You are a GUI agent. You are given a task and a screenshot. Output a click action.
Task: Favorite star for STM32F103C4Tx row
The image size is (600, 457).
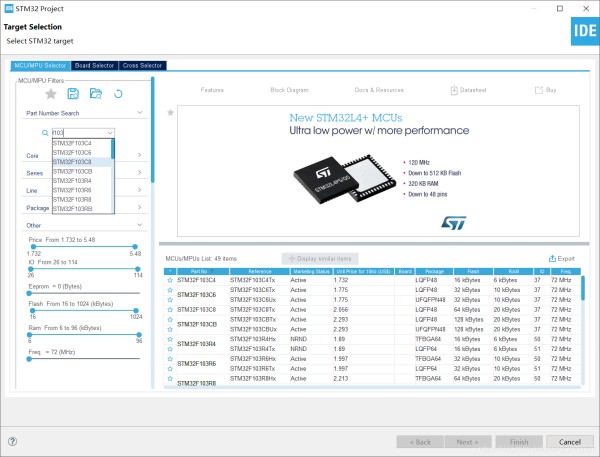click(x=170, y=280)
